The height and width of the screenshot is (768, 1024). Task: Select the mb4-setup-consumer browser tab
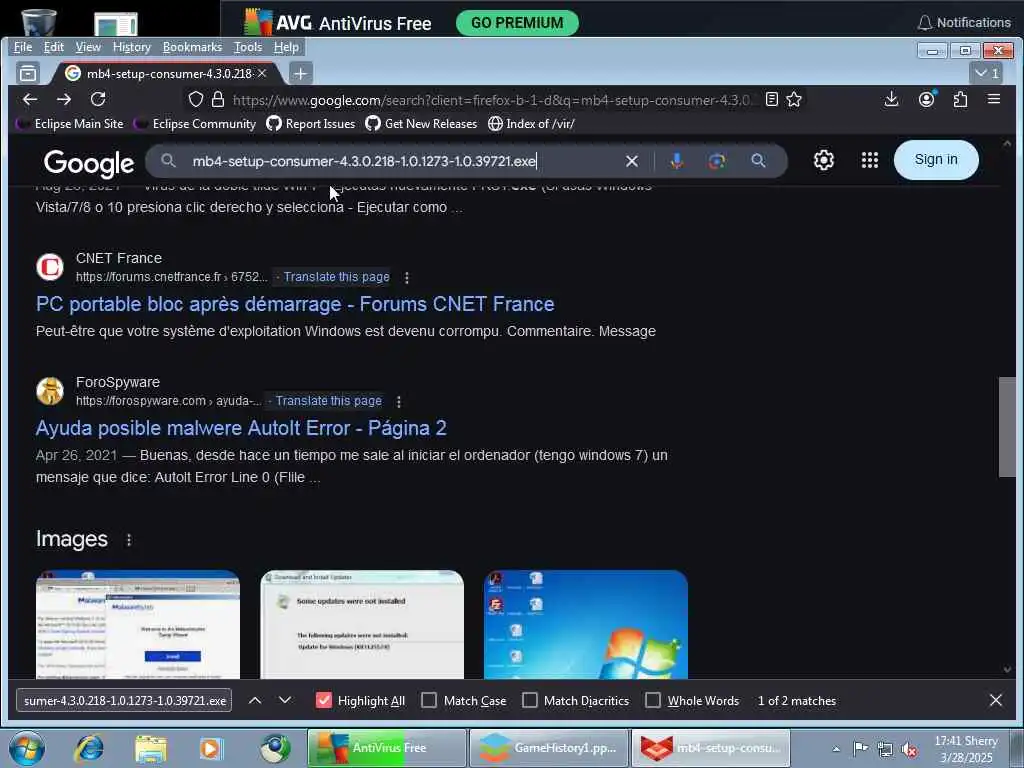(x=167, y=73)
